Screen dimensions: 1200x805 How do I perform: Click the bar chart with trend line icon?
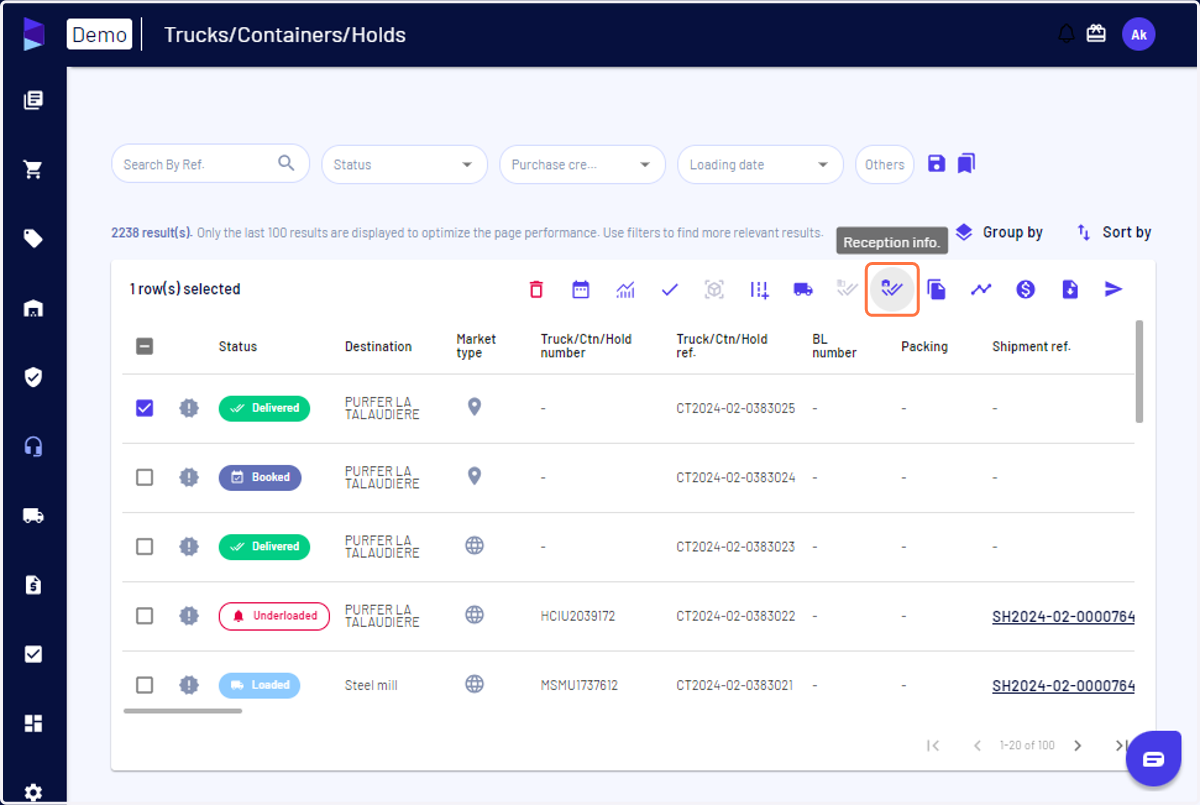[x=626, y=290]
